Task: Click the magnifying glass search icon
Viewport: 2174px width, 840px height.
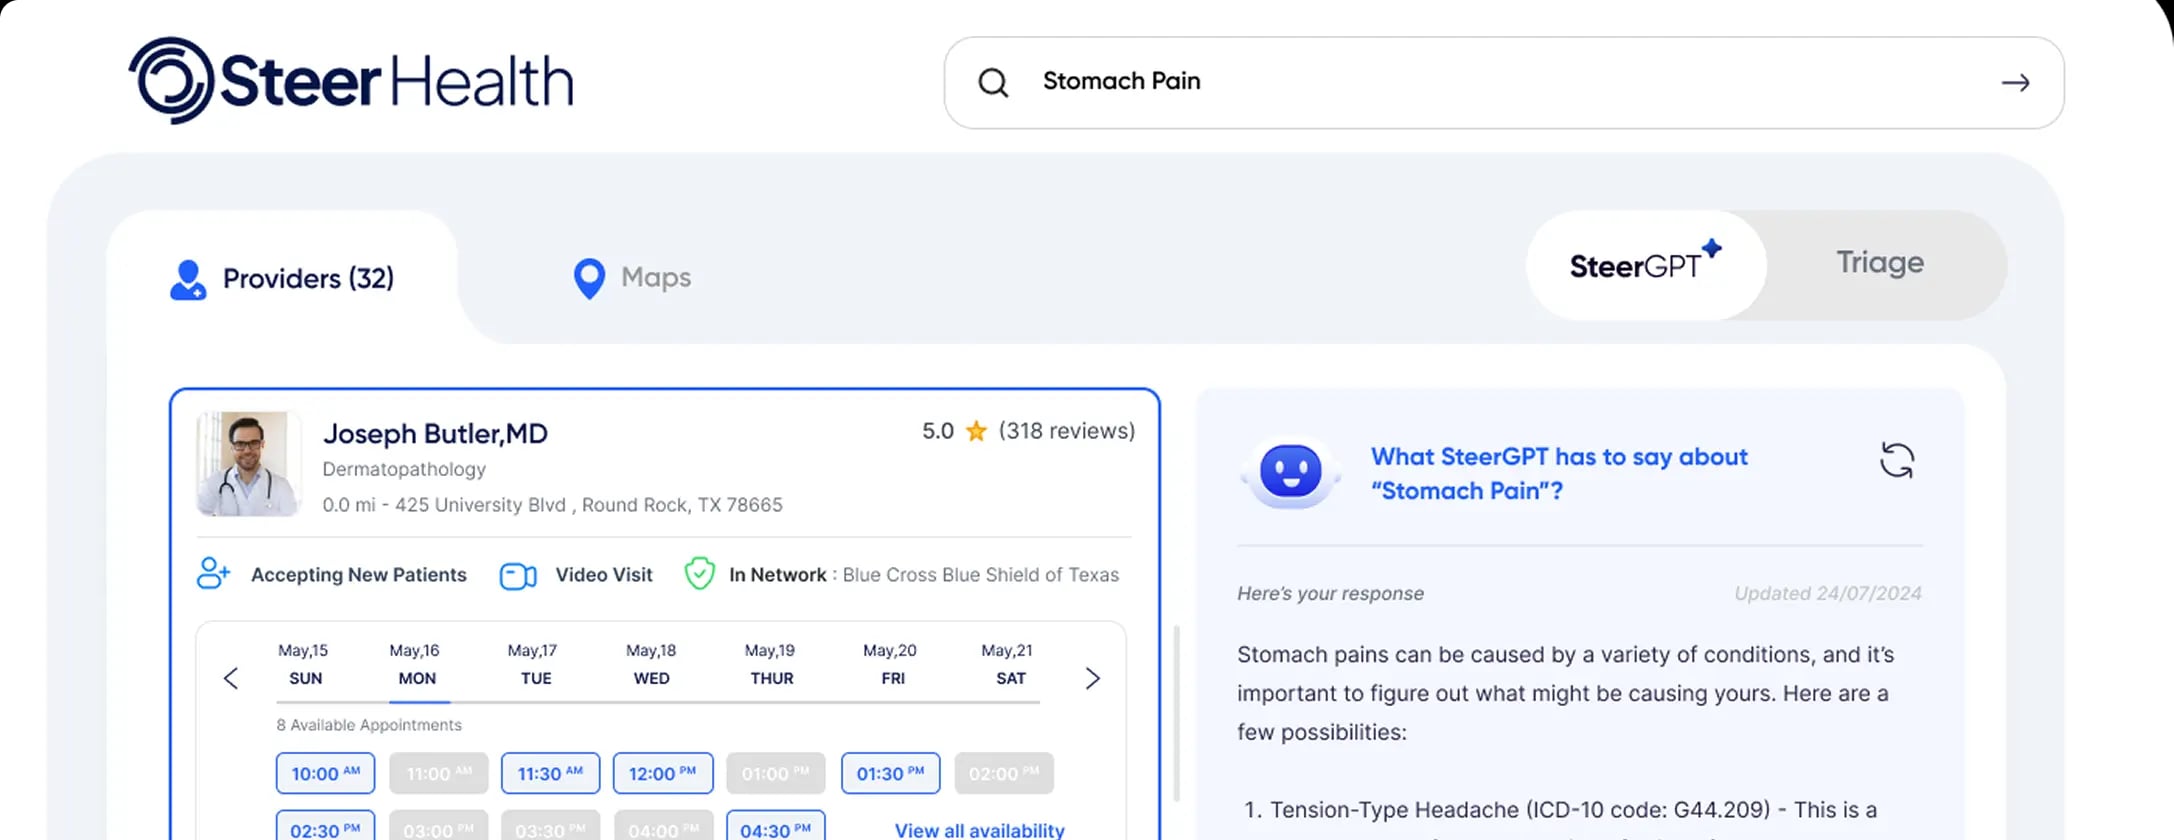Action: 992,83
